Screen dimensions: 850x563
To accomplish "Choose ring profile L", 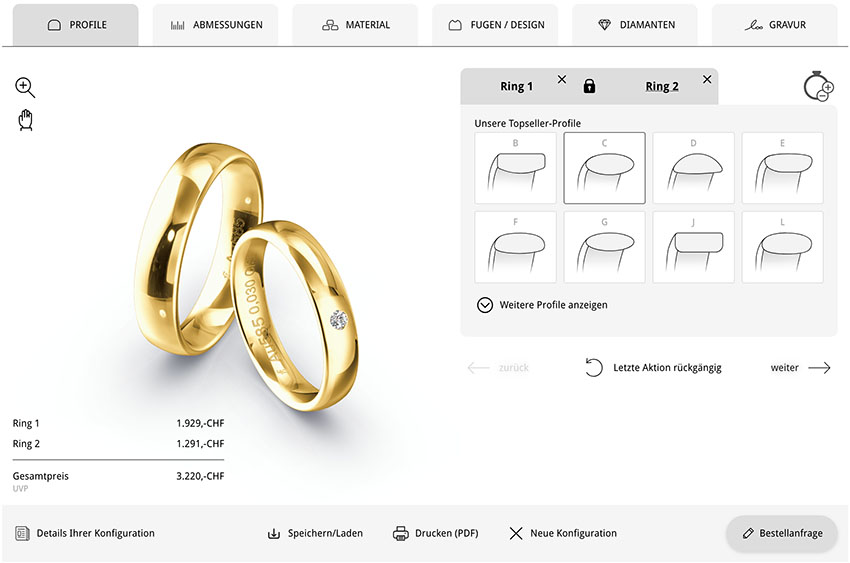I will point(782,247).
